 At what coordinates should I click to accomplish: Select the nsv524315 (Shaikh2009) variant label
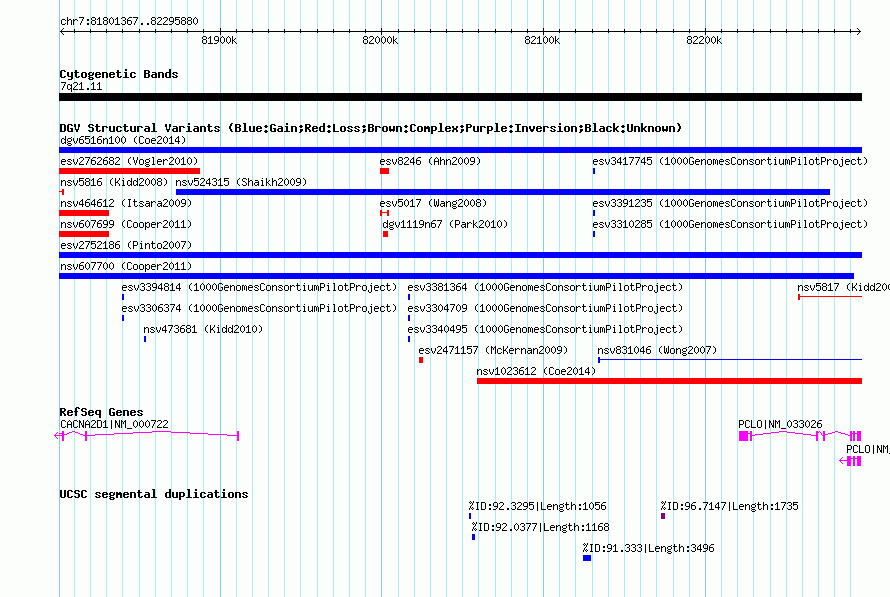point(241,182)
